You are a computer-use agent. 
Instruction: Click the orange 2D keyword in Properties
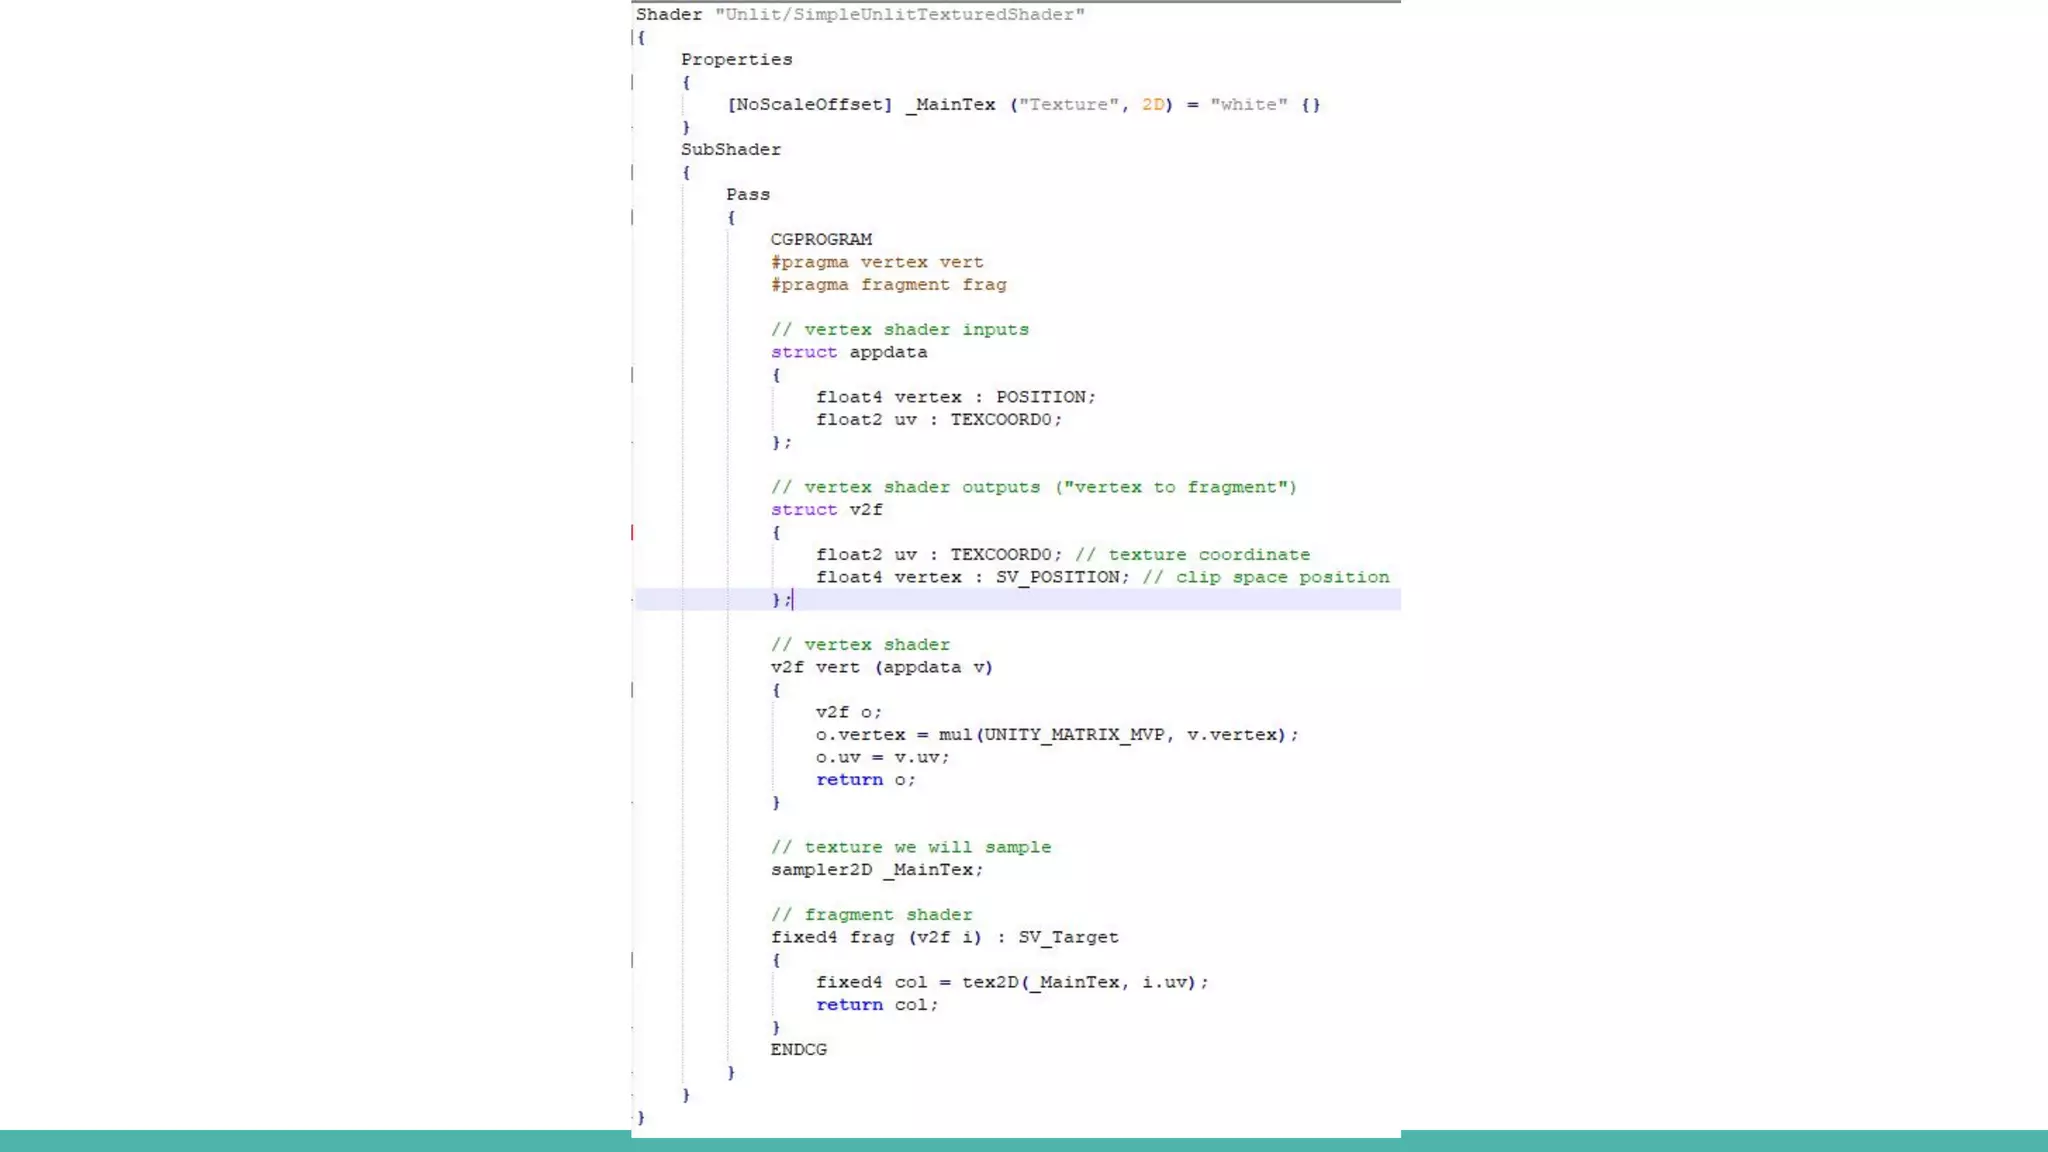tap(1153, 105)
